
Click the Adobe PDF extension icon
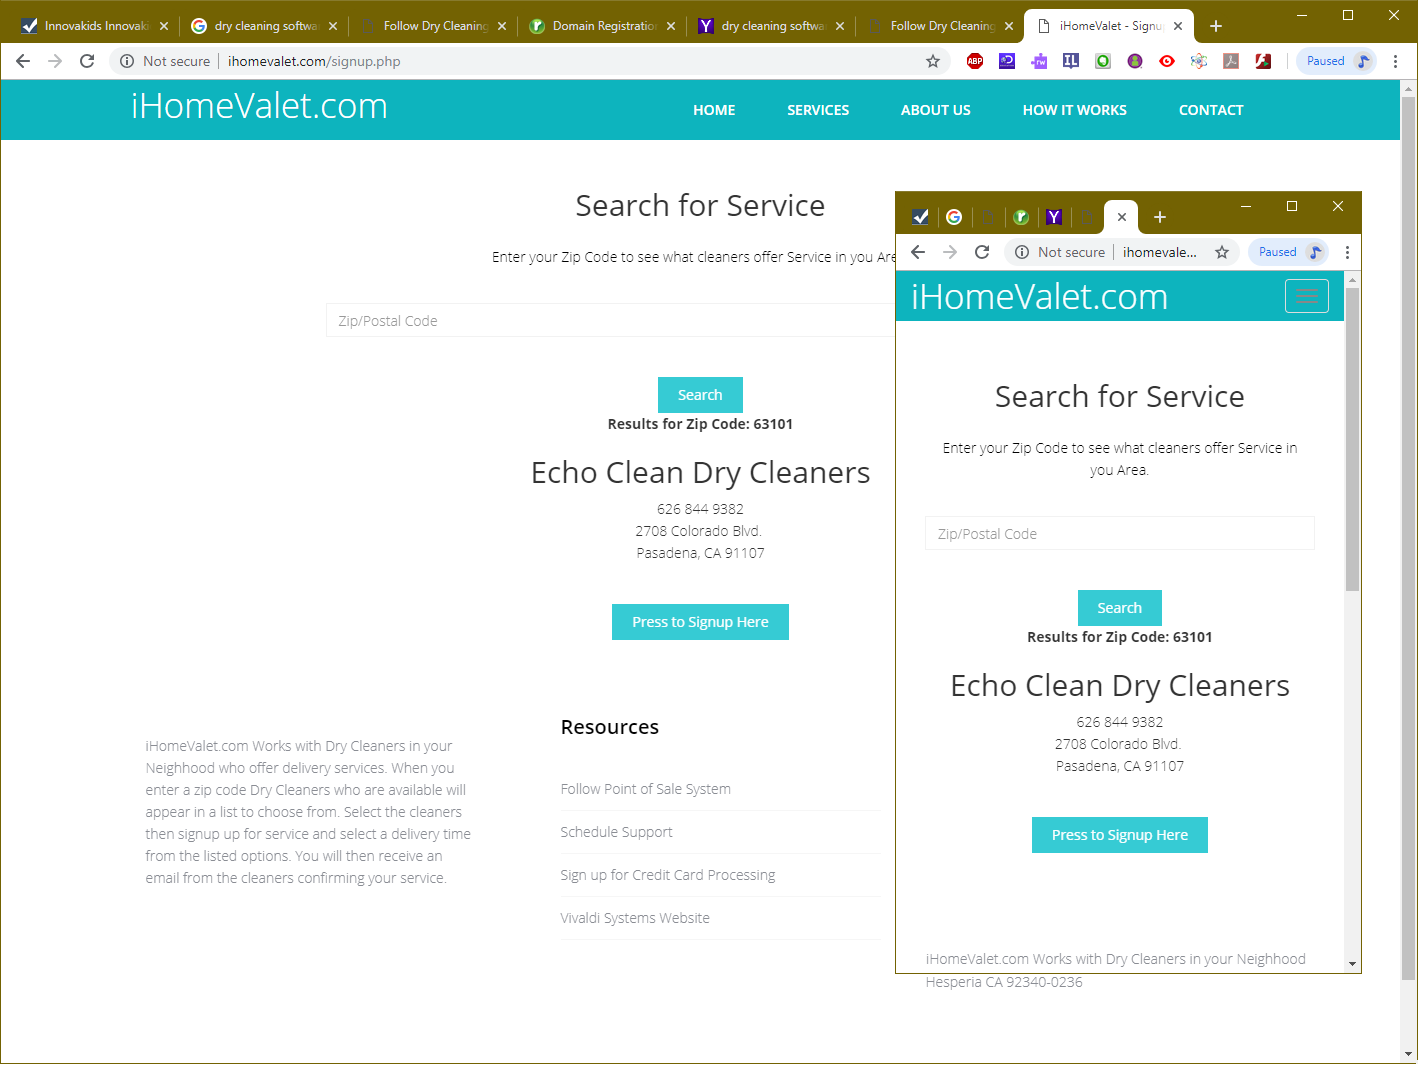(1231, 61)
